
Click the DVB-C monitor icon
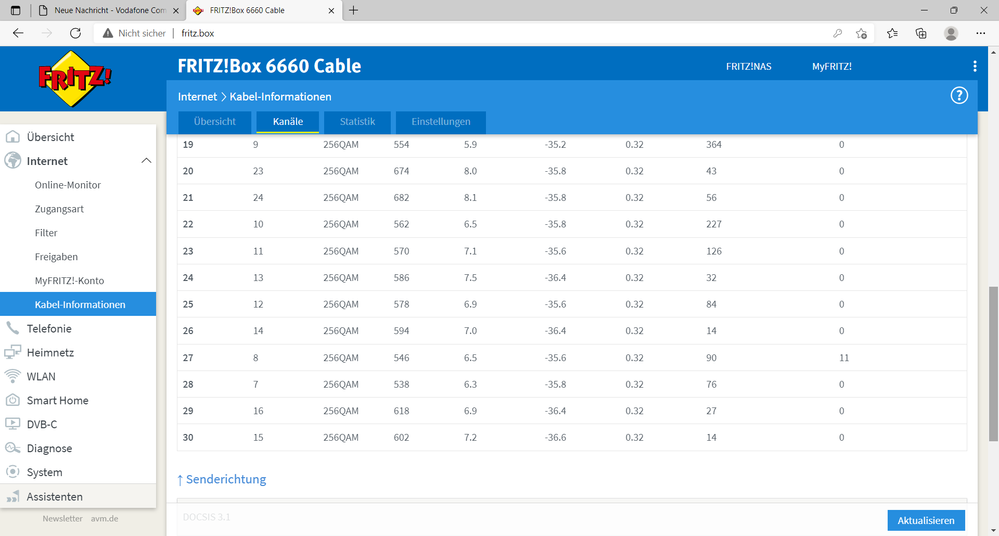tap(12, 424)
